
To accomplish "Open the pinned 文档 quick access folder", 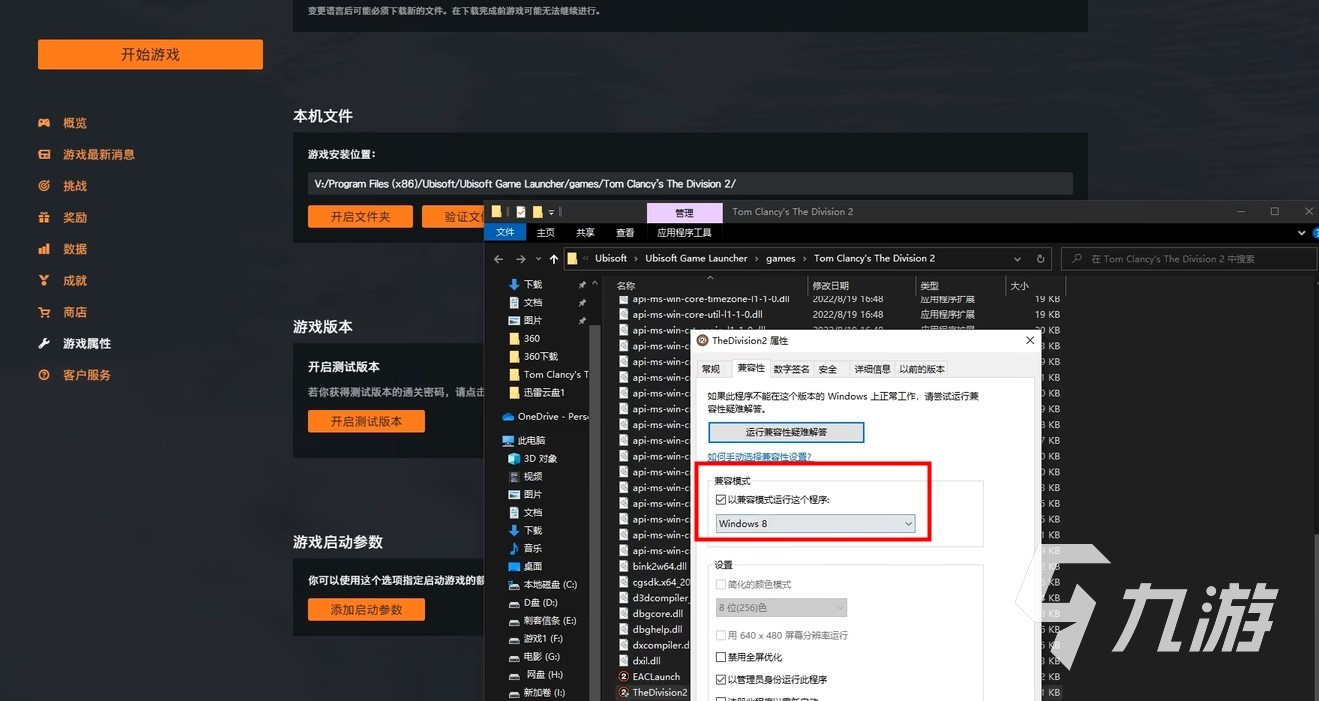I will tap(533, 303).
